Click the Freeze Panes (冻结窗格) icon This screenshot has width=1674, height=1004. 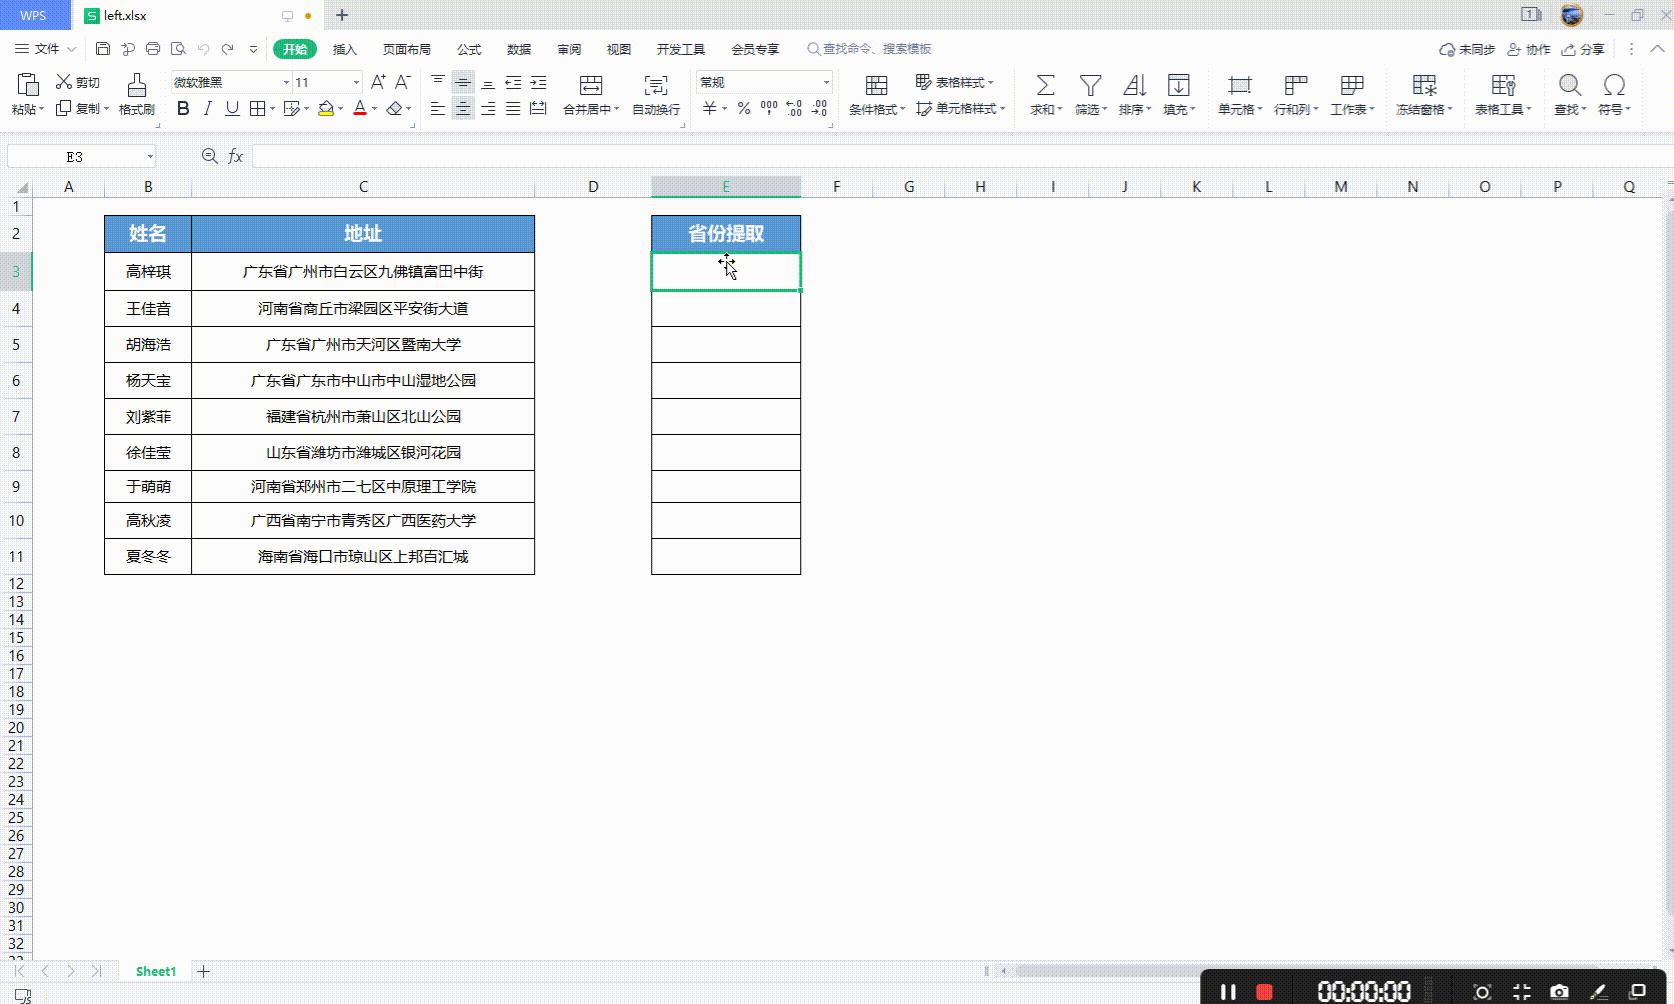pyautogui.click(x=1424, y=86)
